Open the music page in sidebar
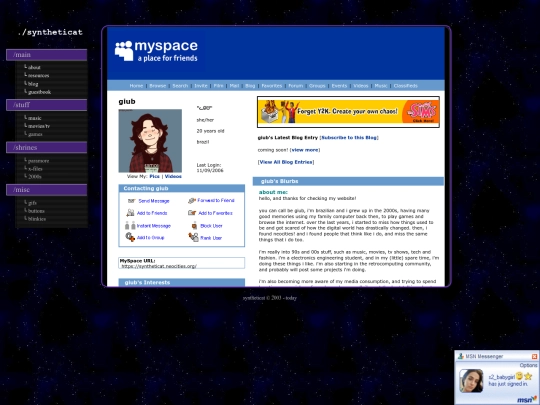This screenshot has height=405, width=540. 34,118
